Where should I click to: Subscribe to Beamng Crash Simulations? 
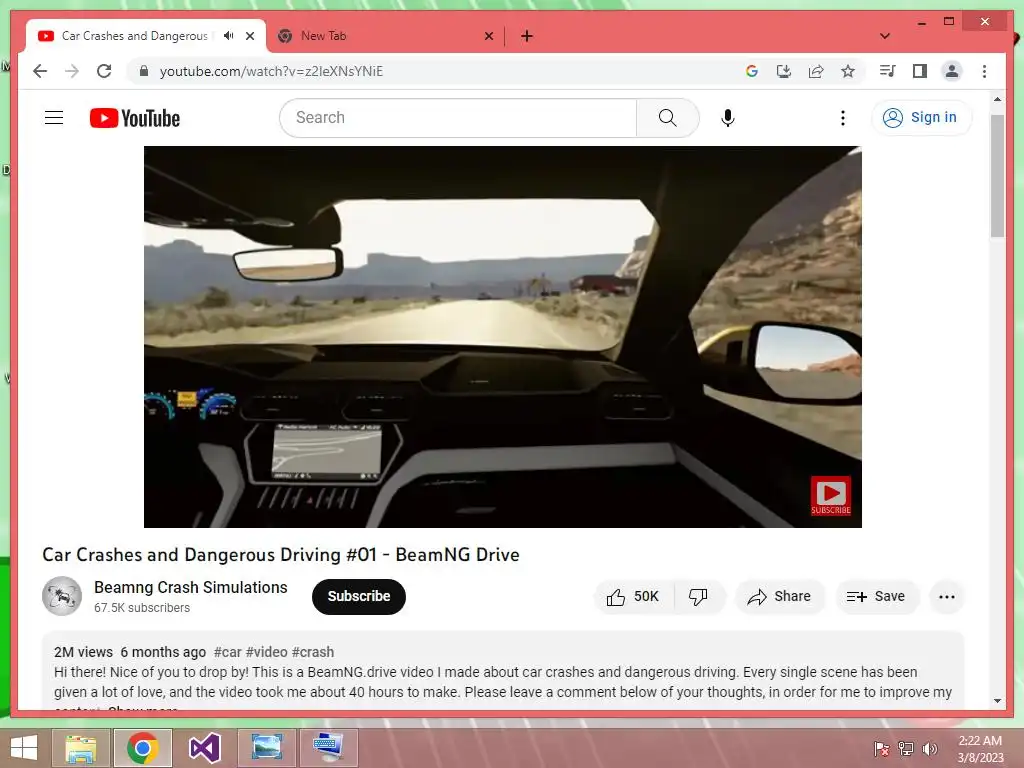(359, 596)
